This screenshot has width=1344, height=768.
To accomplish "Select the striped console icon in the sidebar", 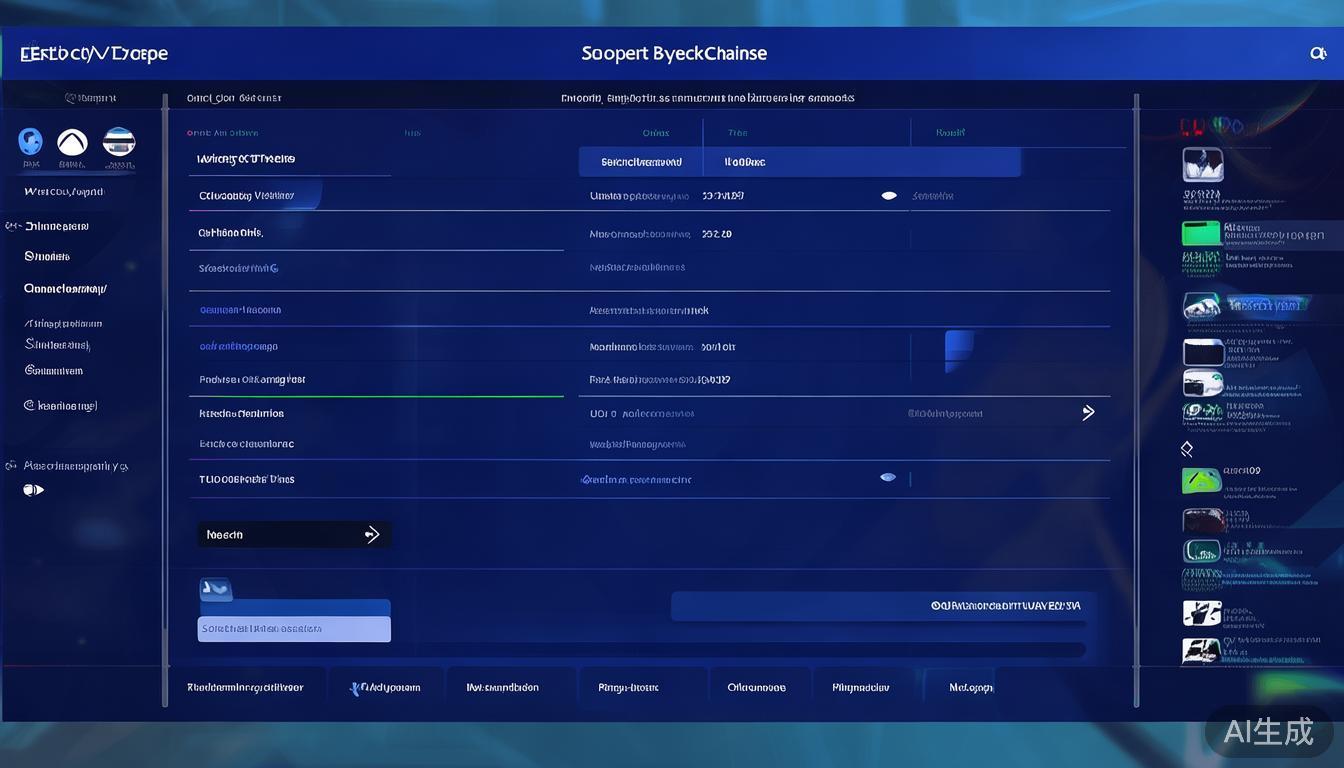I will tap(119, 141).
